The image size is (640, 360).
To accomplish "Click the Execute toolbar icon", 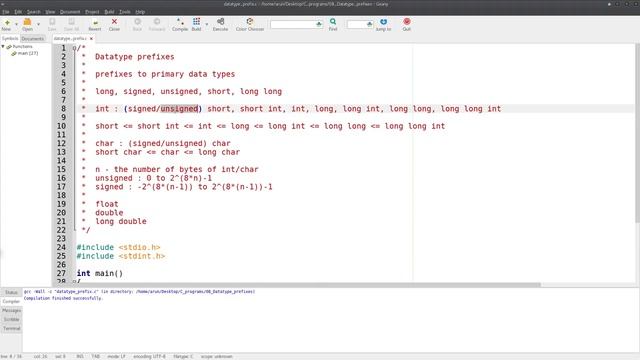I will pyautogui.click(x=220, y=24).
